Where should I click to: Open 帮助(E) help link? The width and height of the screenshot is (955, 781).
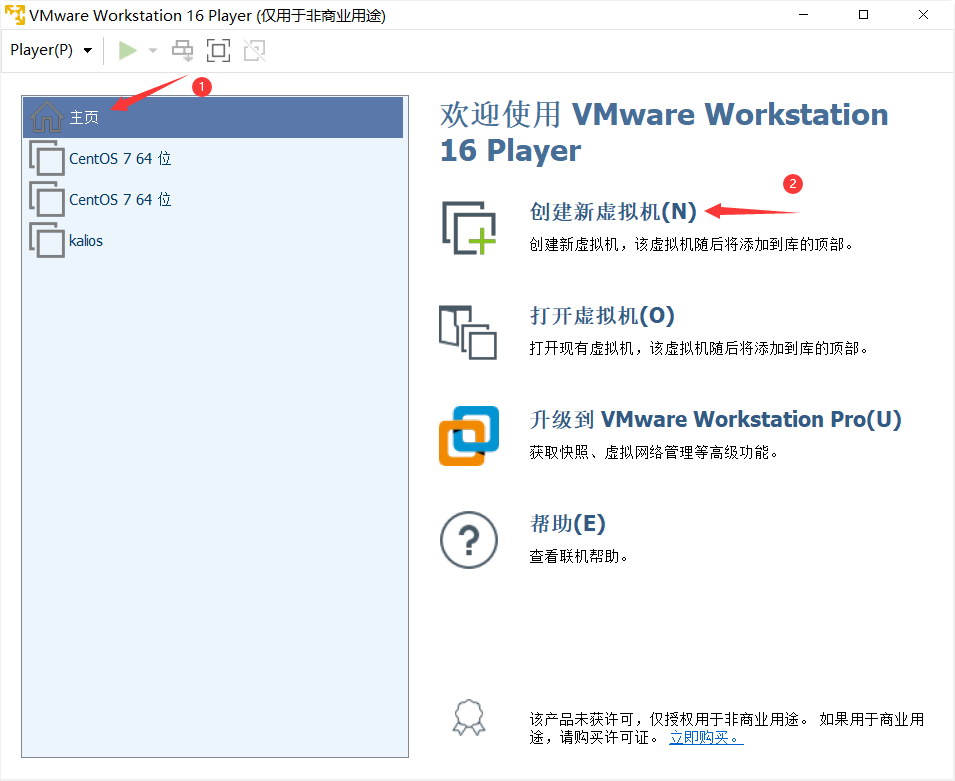point(567,523)
